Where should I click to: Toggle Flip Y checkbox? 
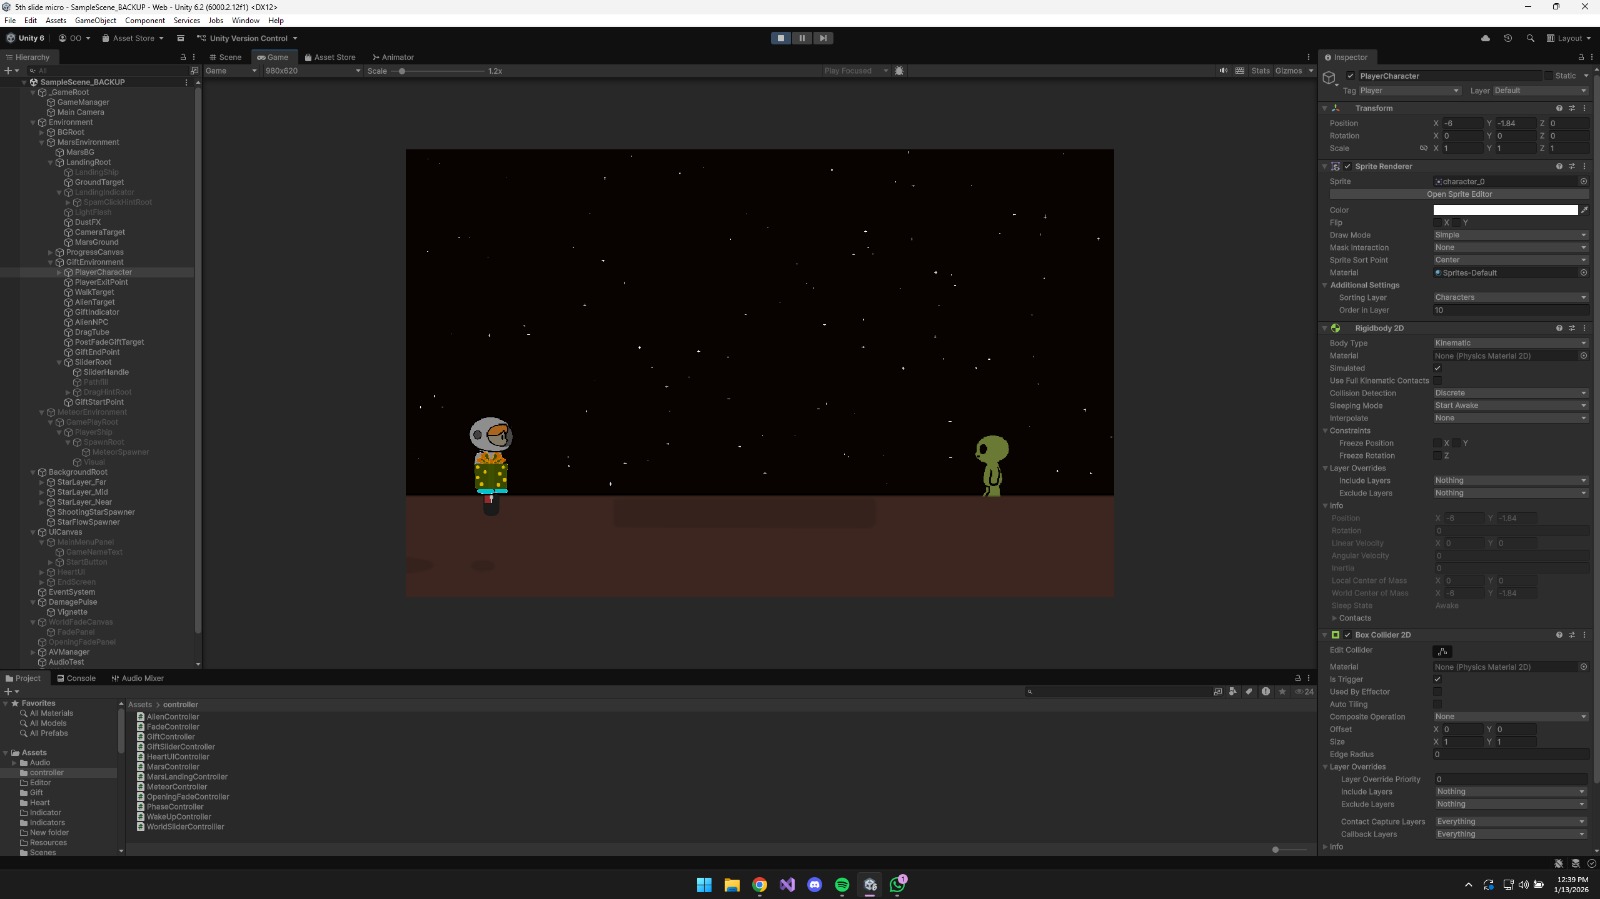(x=1456, y=223)
